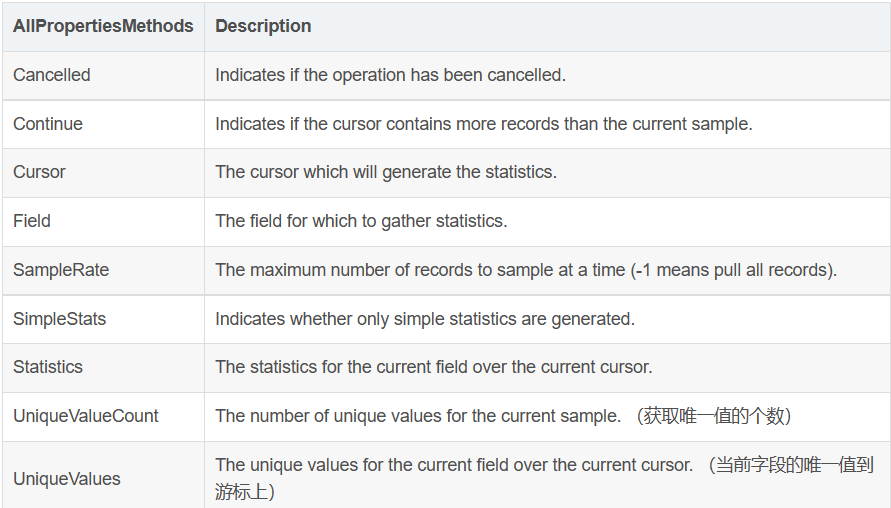Select the SampleRate property cell
This screenshot has height=508, width=891.
tap(61, 270)
